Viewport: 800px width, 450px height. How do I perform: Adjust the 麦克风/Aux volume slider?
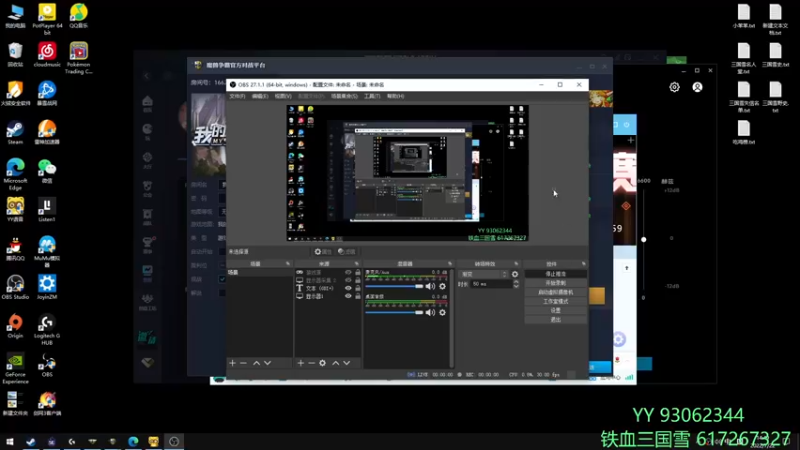(x=394, y=286)
